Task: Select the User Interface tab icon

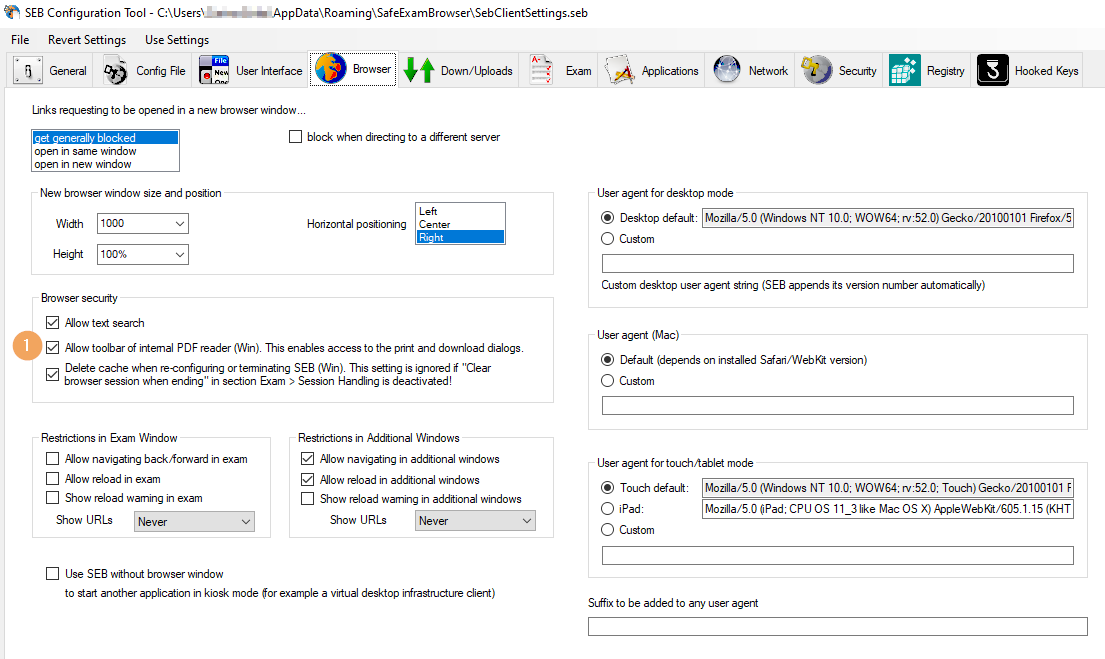Action: [214, 71]
